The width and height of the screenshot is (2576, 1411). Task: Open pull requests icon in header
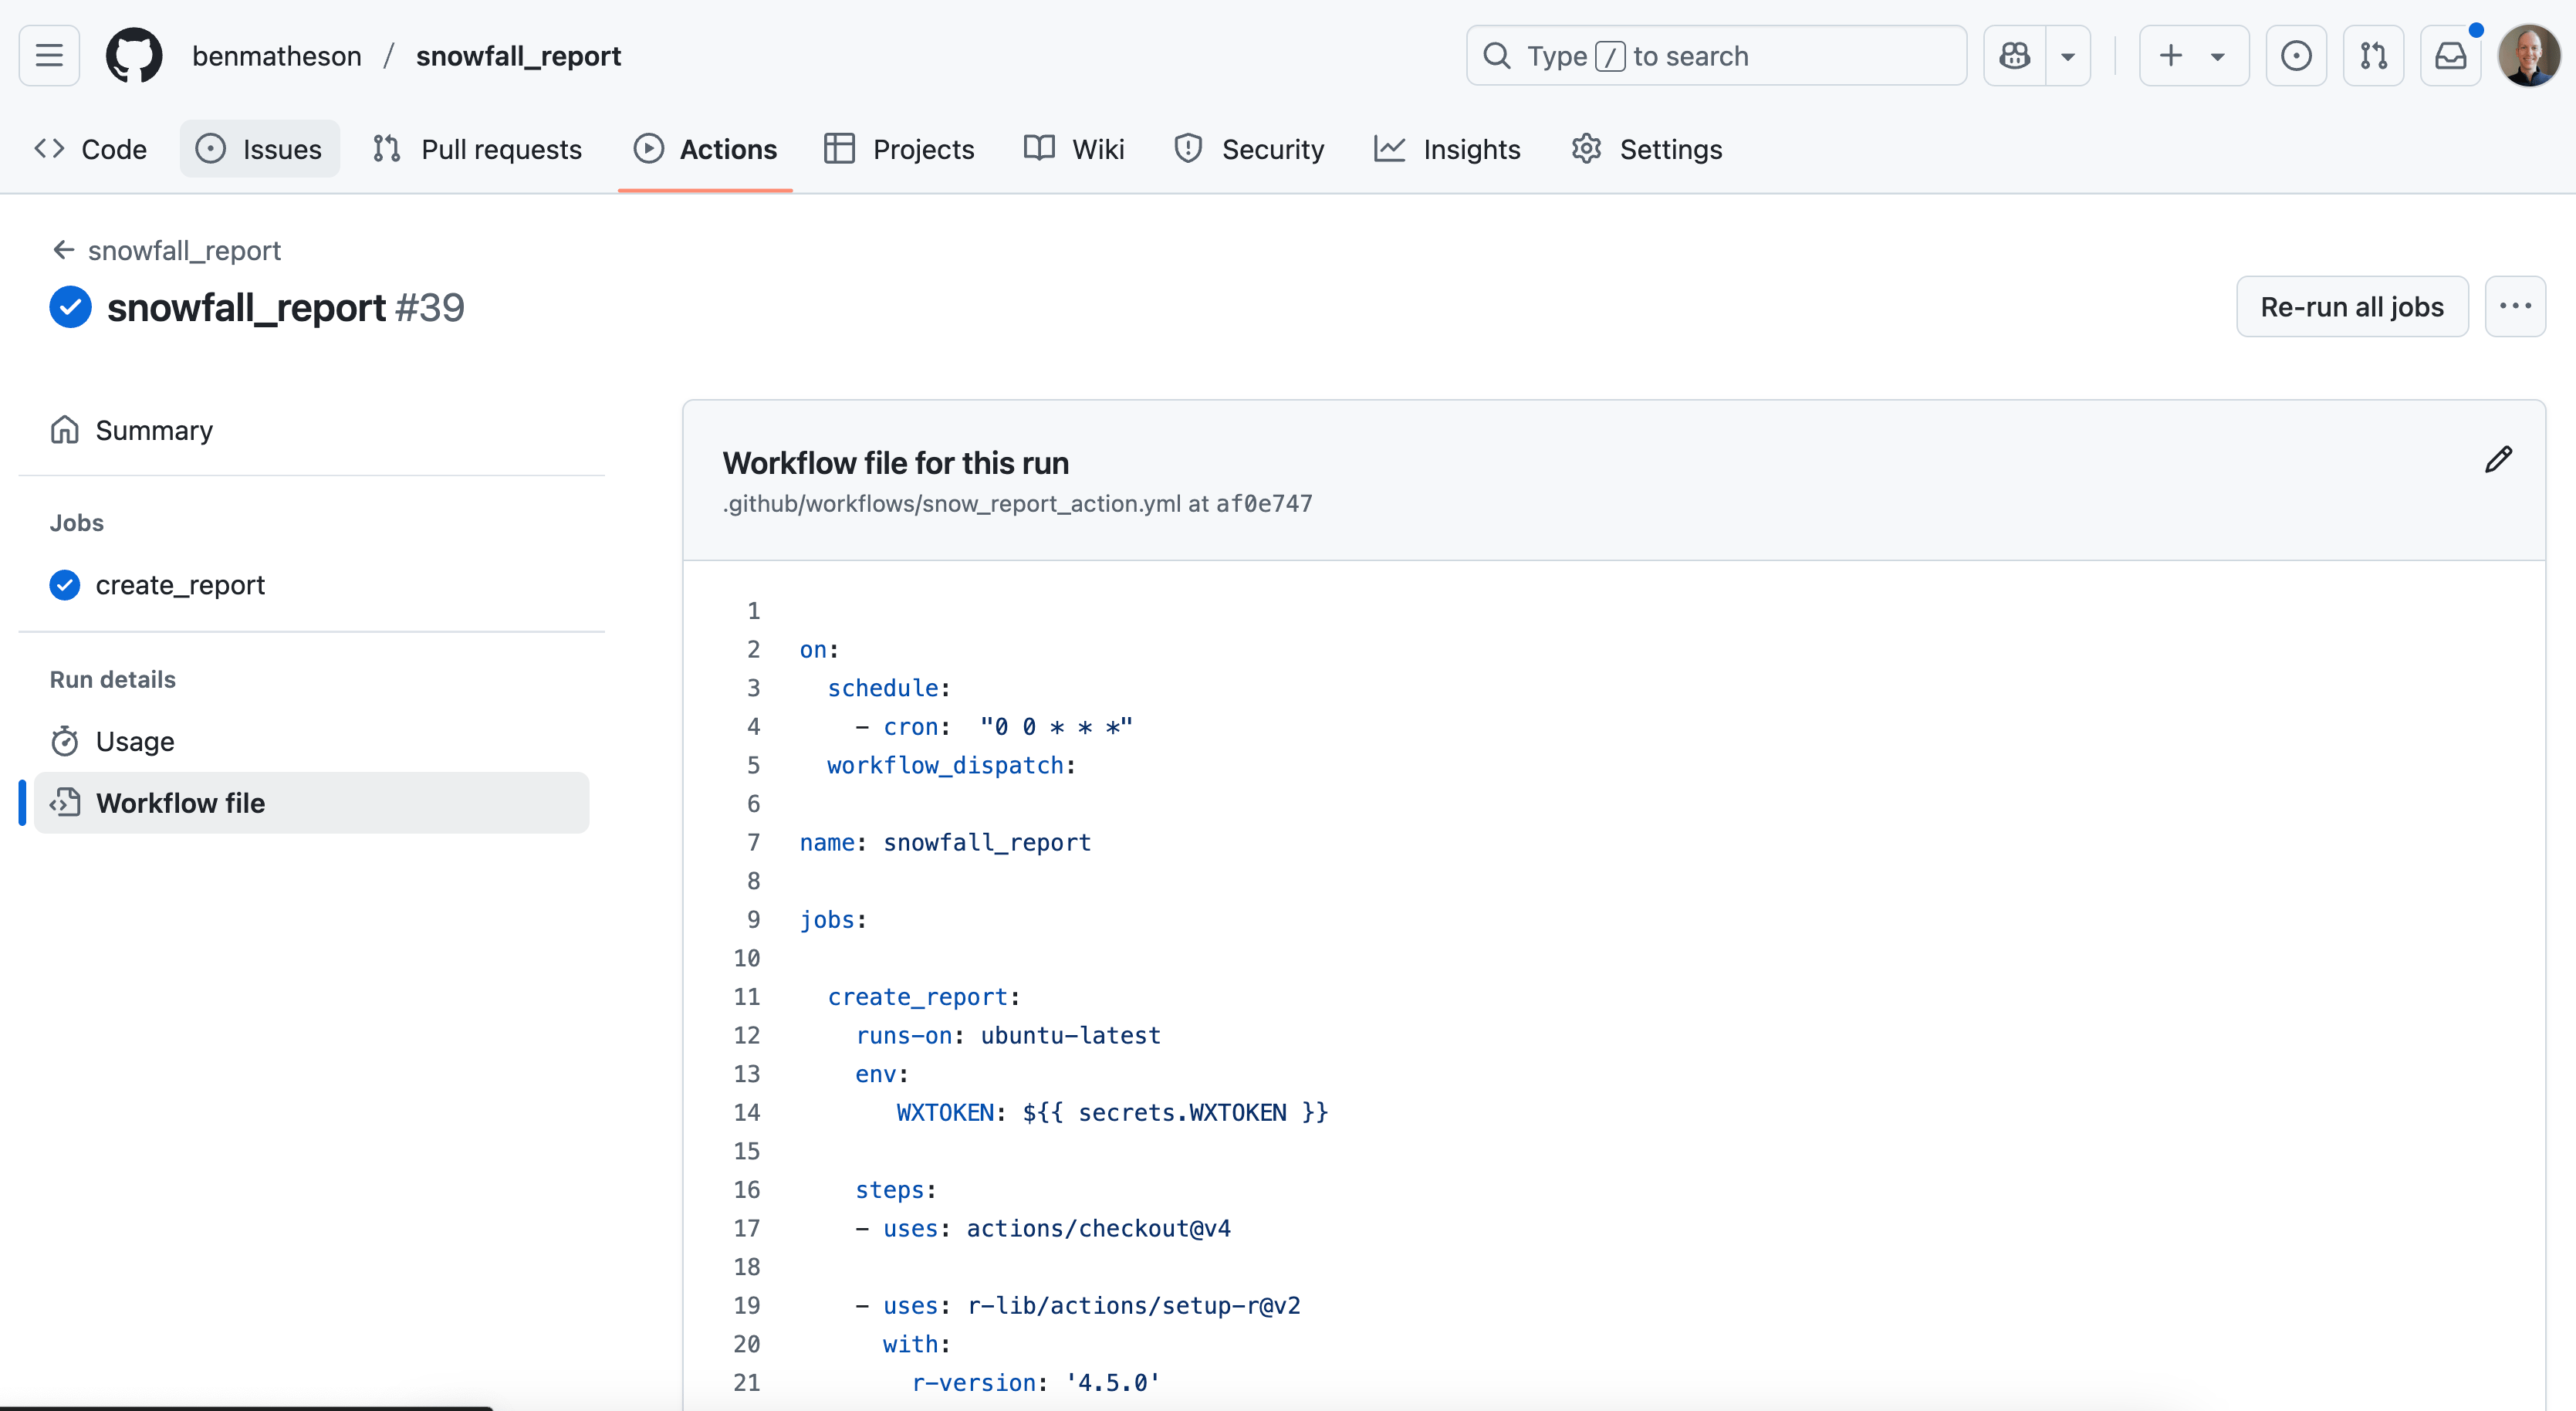[x=2372, y=56]
